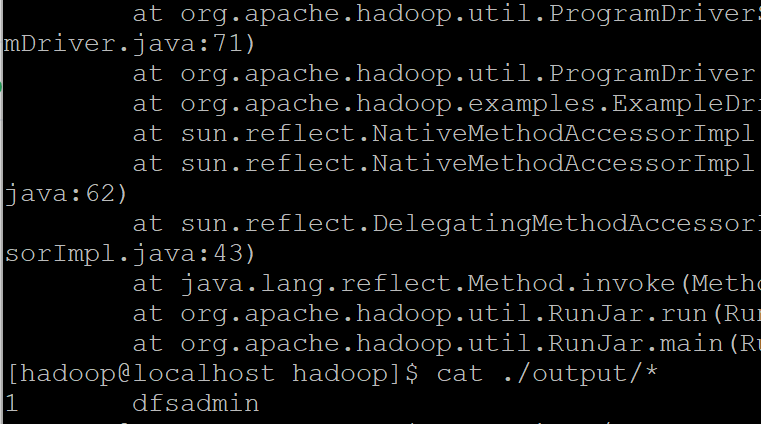Click "org.apache.hadoop.util" in the RunJar.main line
761x424 pixels.
(356, 343)
